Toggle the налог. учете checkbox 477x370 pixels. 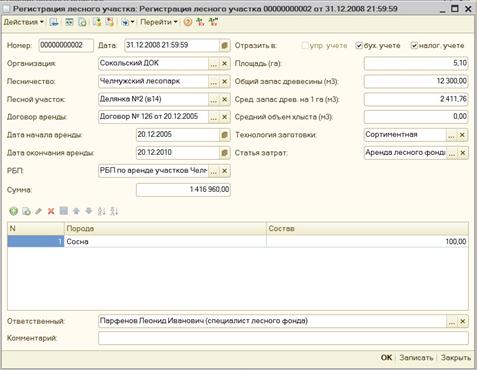tap(414, 45)
